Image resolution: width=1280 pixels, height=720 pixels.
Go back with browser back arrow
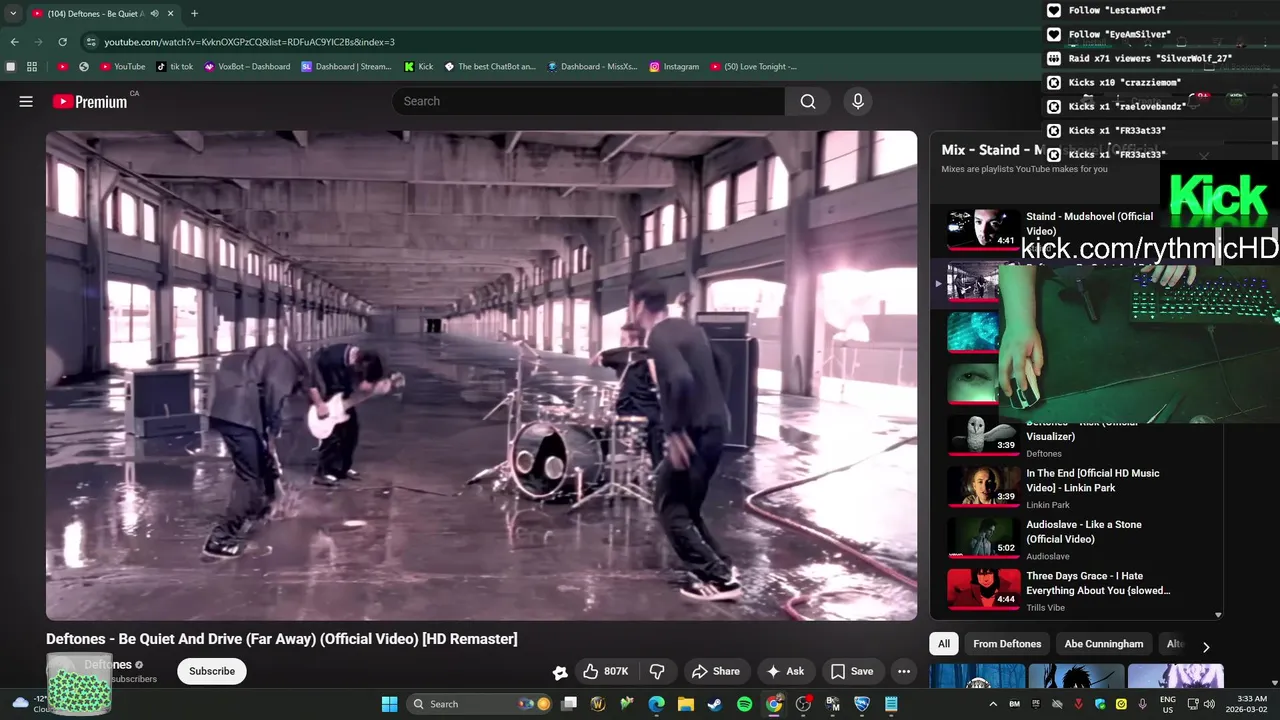tap(14, 42)
